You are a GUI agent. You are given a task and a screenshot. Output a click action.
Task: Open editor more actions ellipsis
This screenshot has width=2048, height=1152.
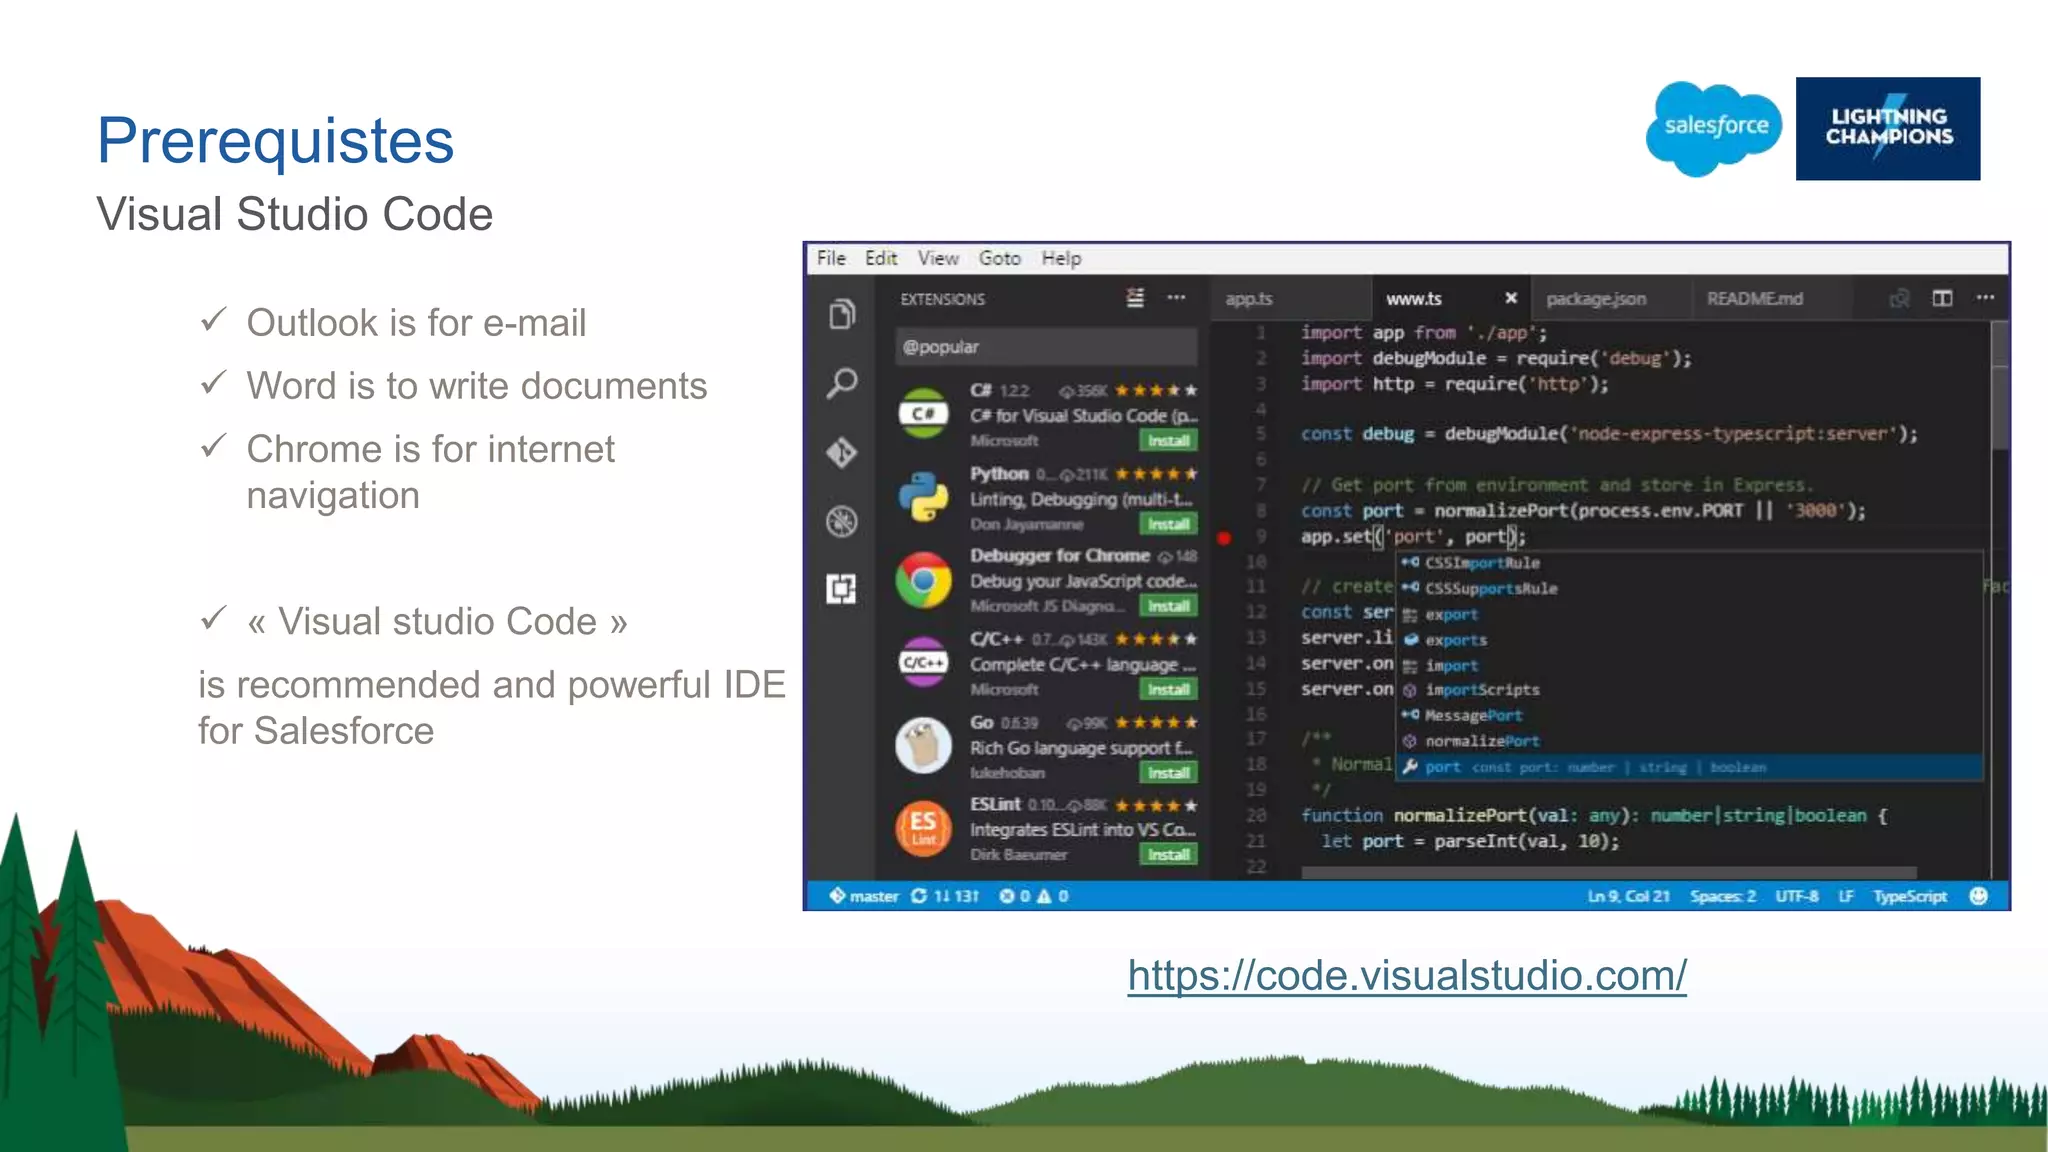[x=1985, y=298]
